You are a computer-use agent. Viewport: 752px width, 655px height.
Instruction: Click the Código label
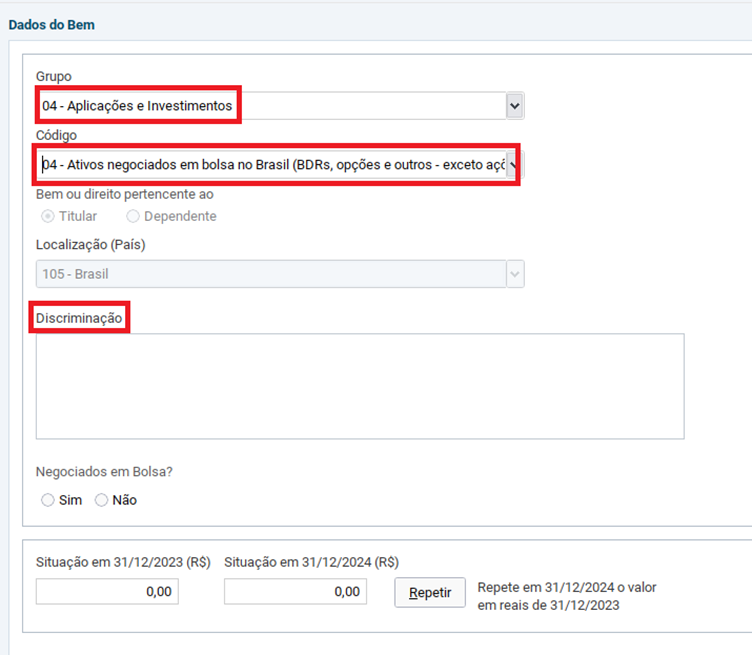(x=56, y=135)
